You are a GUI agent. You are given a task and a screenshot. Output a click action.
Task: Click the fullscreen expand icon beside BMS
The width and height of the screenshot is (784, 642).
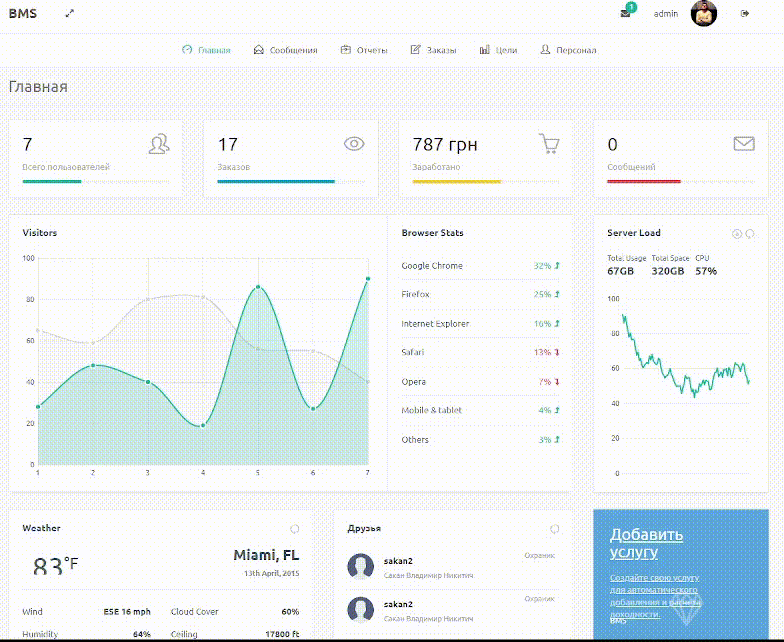[70, 14]
